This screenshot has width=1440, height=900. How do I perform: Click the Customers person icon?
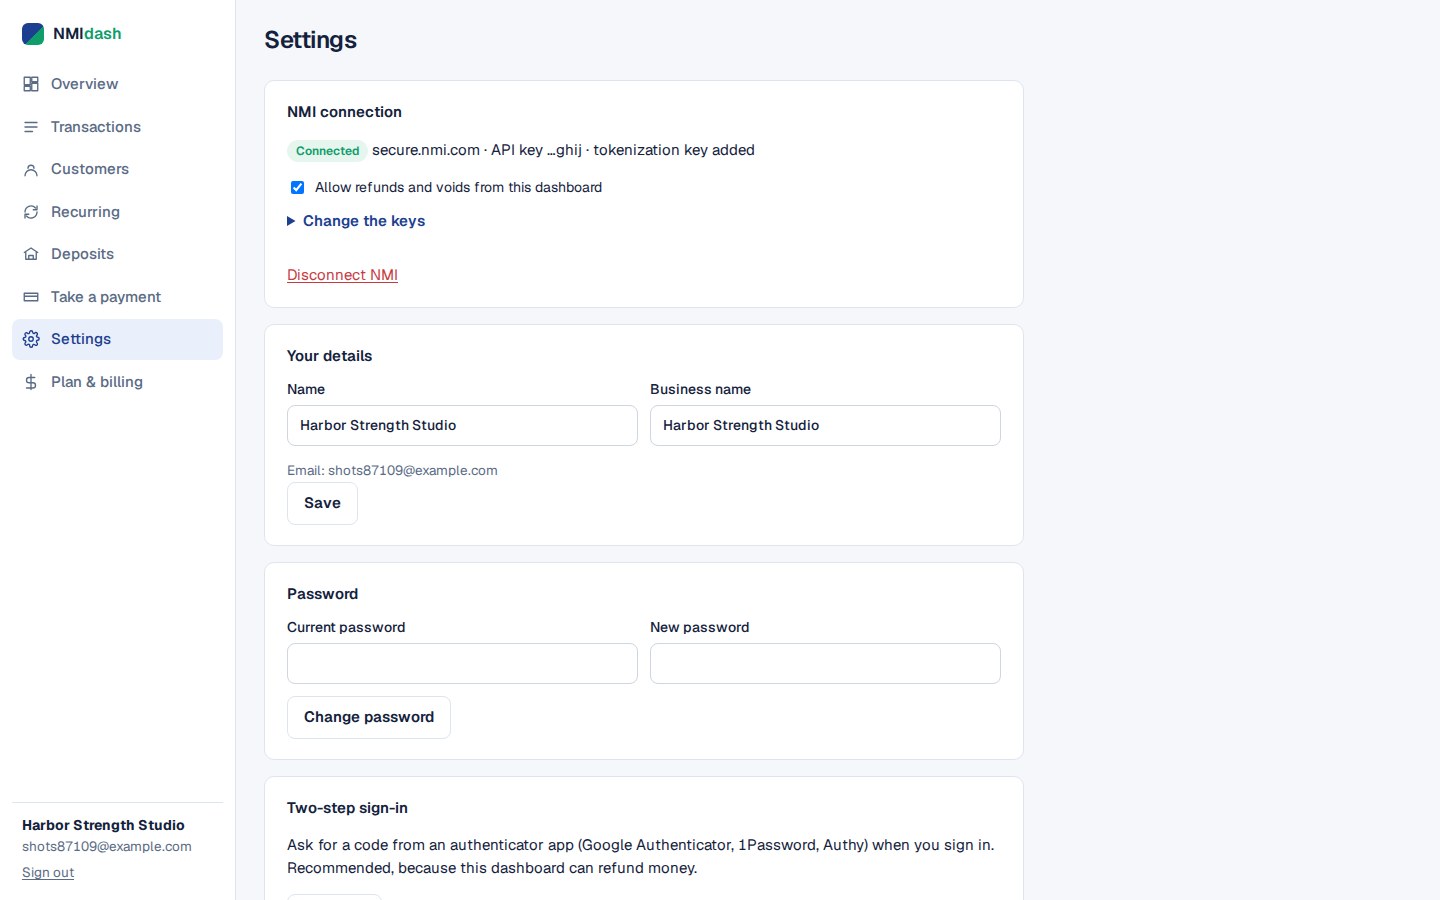(31, 169)
